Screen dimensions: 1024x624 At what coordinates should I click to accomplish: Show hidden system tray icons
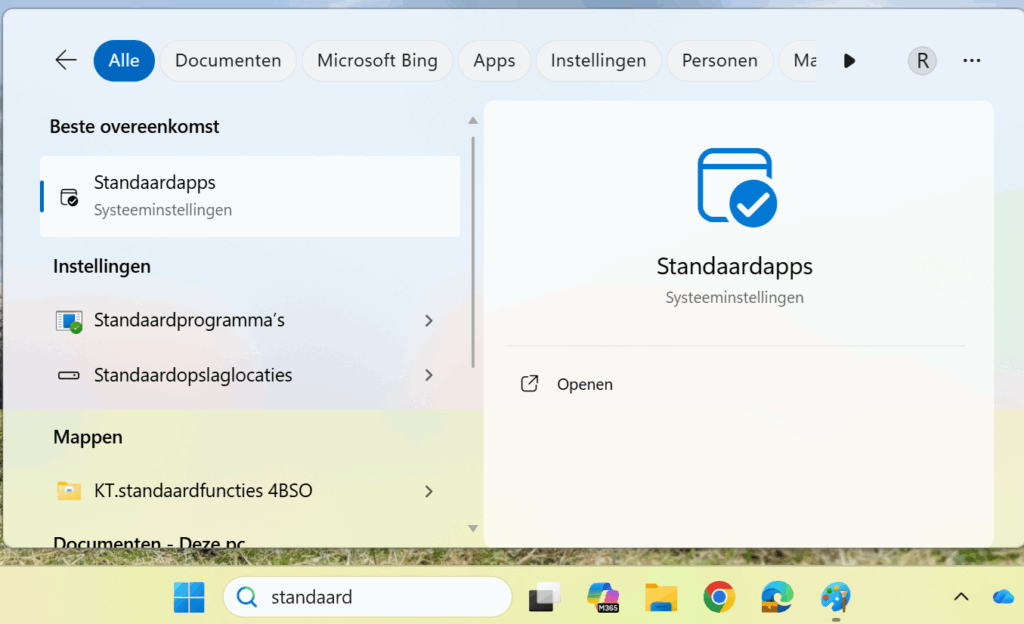(961, 597)
